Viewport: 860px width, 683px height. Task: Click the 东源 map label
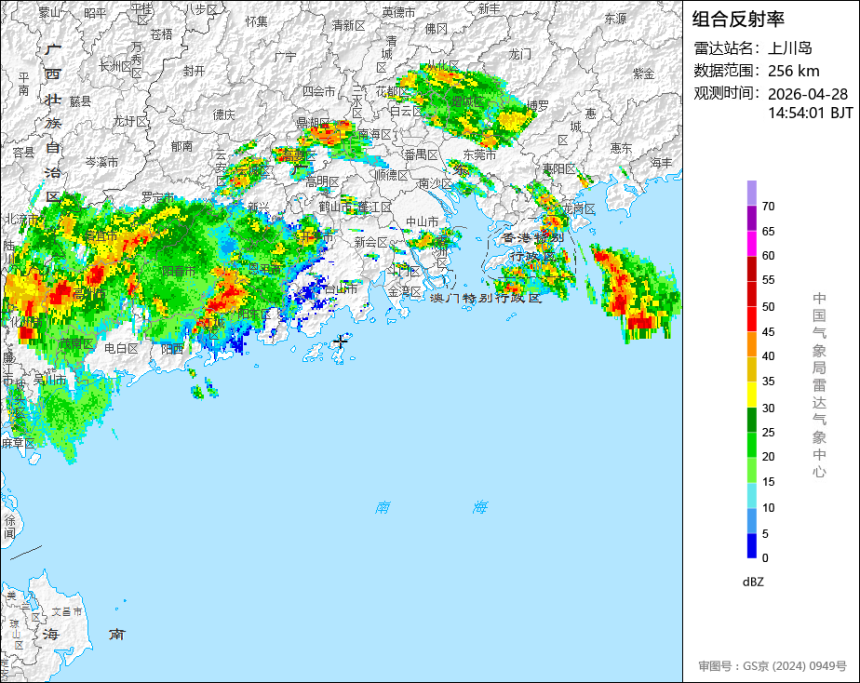pyautogui.click(x=615, y=18)
